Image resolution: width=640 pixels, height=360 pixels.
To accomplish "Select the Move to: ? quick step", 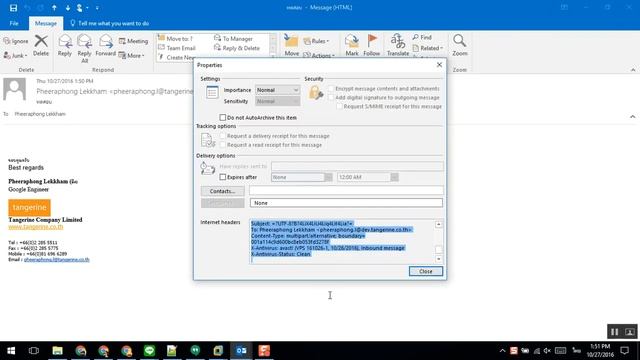I will tap(175, 38).
